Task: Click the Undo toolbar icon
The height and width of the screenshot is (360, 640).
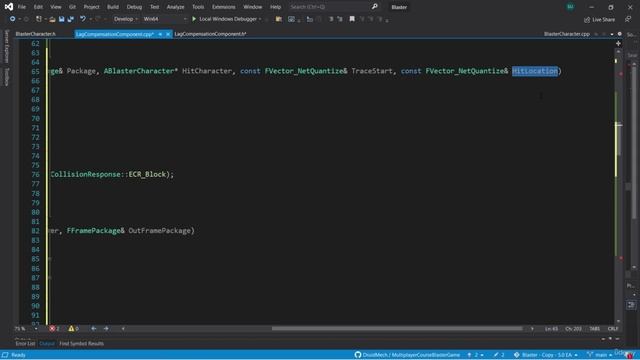Action: point(83,19)
